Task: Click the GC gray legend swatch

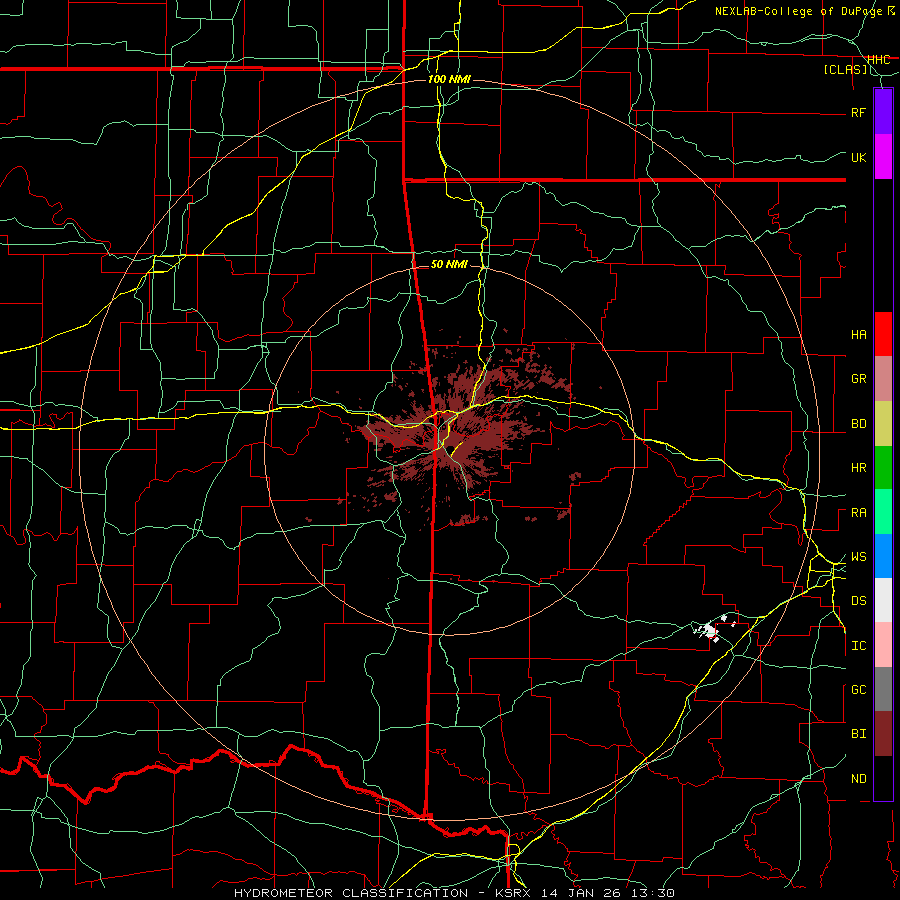Action: [883, 689]
